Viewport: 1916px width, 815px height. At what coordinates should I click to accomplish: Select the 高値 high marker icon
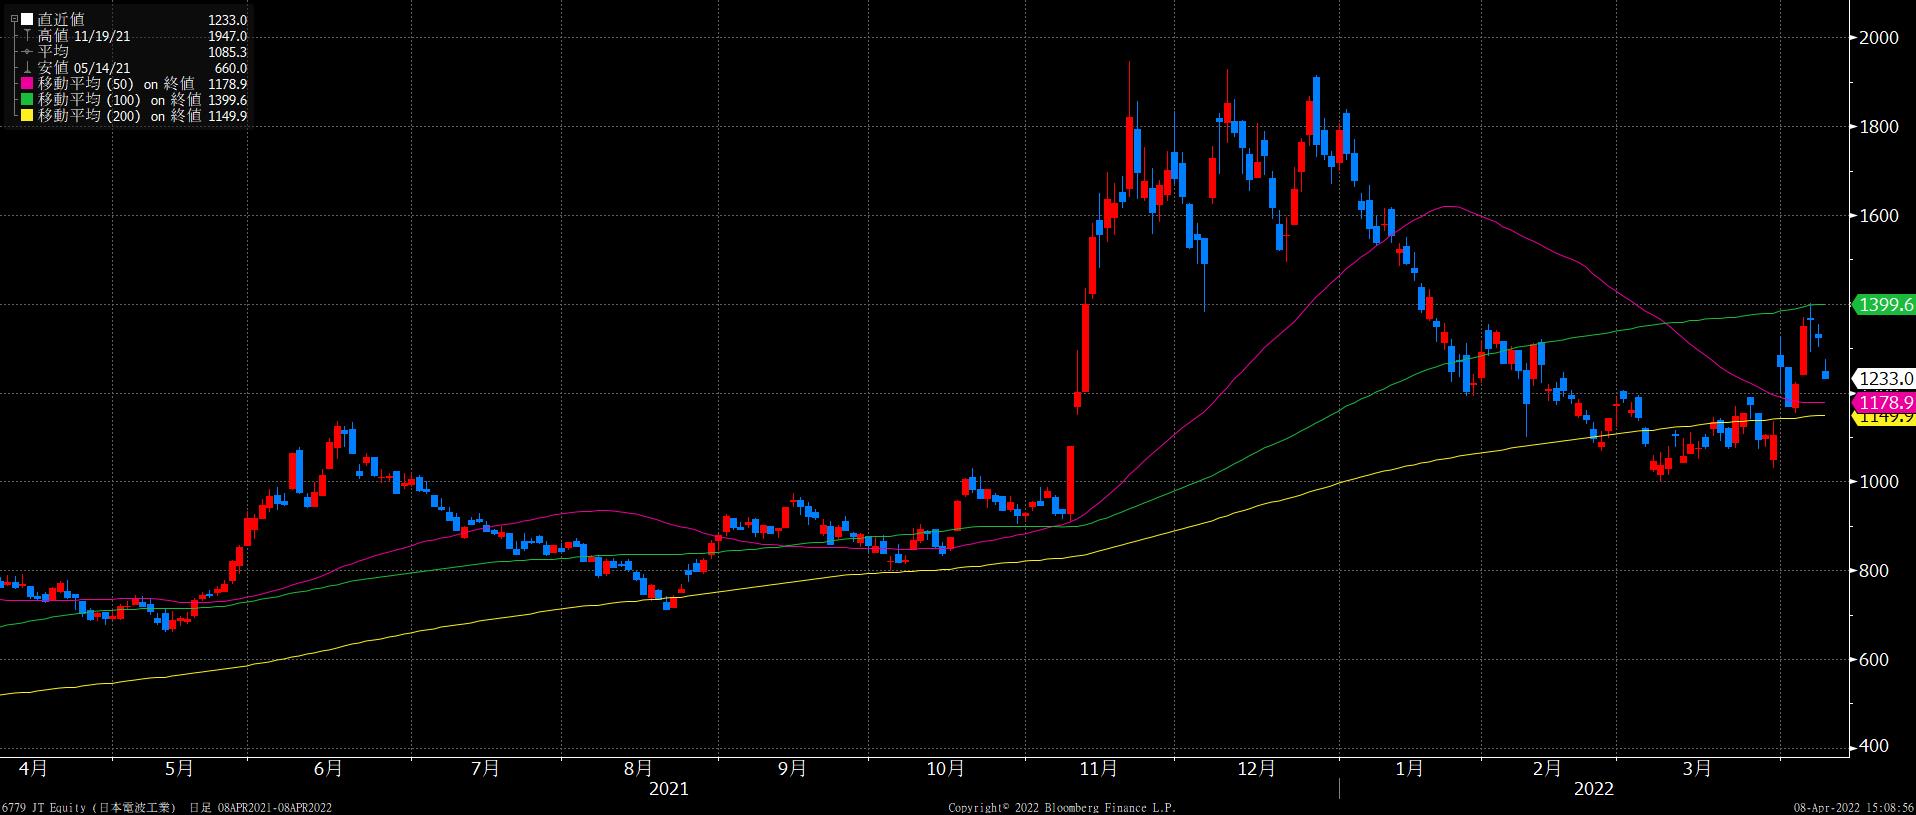(27, 36)
